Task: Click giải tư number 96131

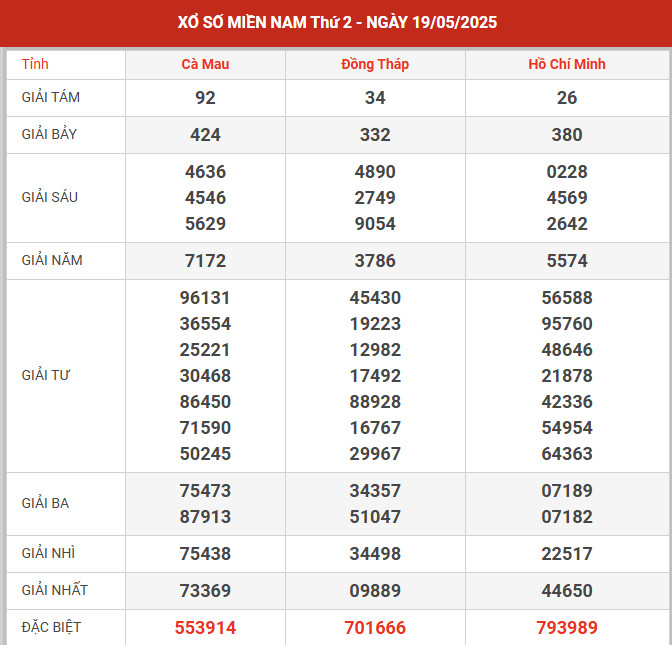Action: click(x=205, y=298)
